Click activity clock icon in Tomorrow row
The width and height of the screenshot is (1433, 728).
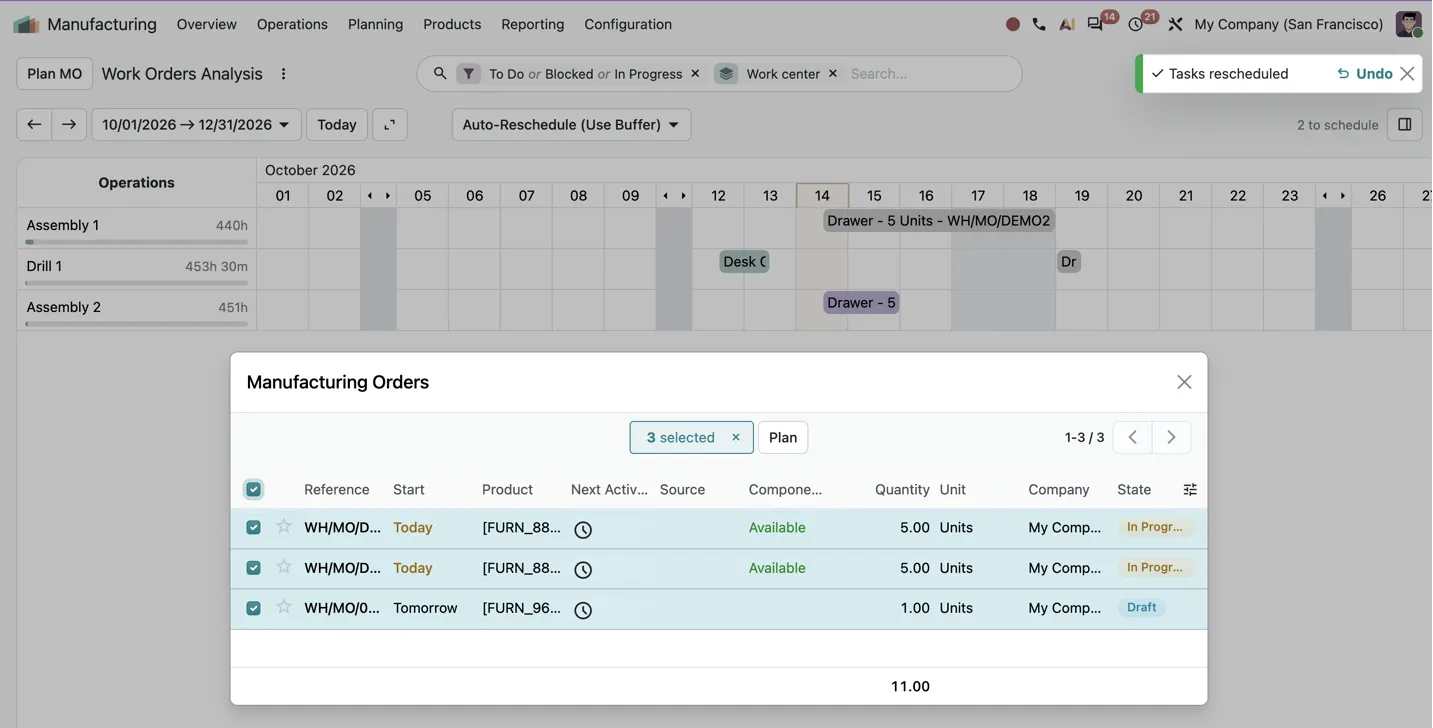(x=583, y=609)
